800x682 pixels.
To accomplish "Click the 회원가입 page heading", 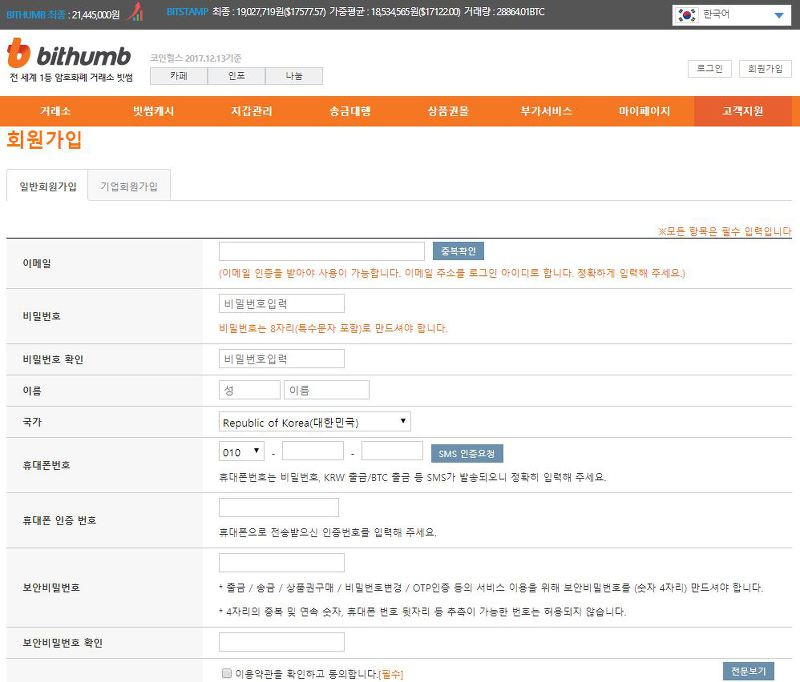I will 44,140.
